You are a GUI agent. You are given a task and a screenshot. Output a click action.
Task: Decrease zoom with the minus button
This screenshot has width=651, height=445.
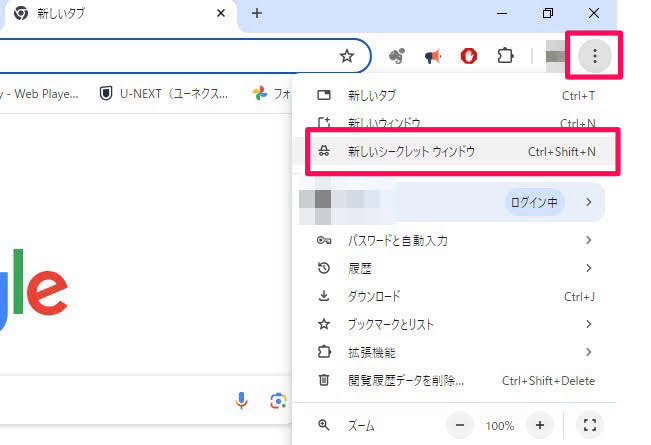coord(461,425)
